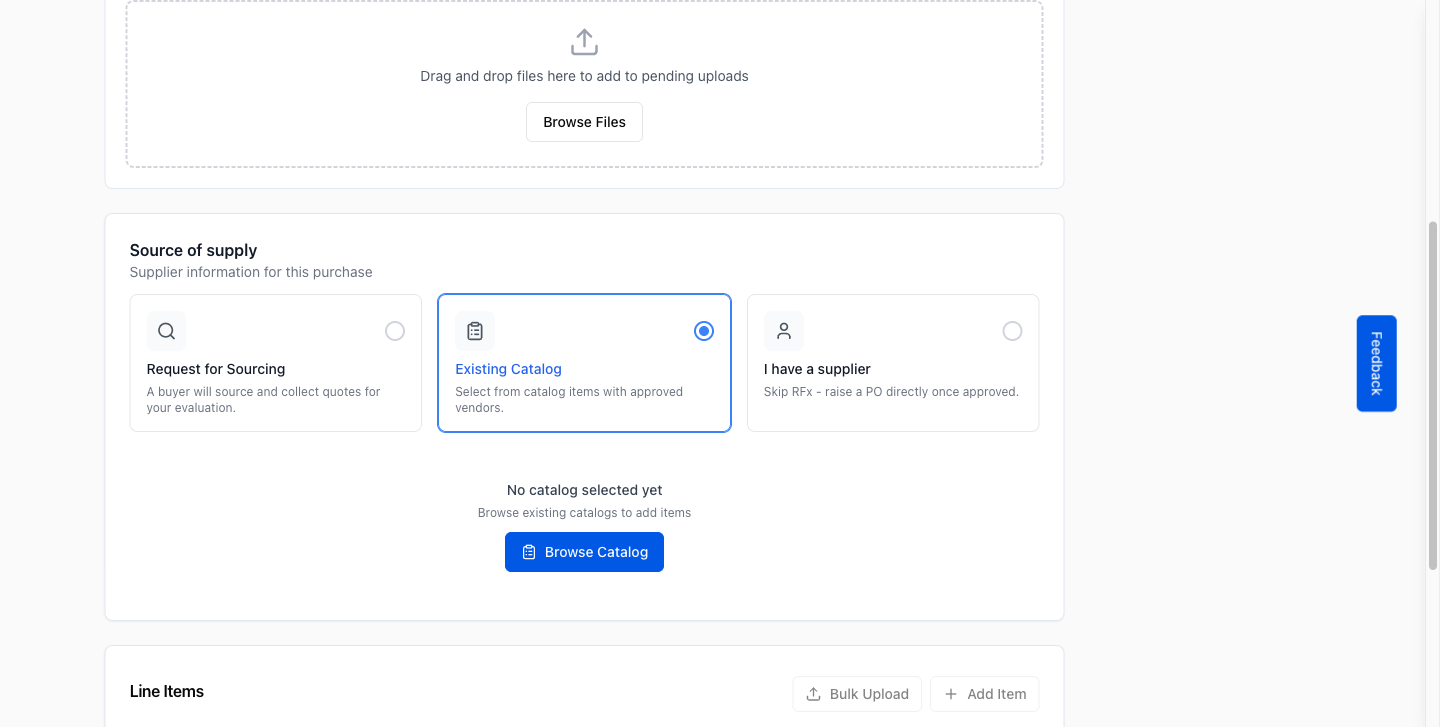1440x727 pixels.
Task: Open the Feedback side tab
Action: 1376,363
